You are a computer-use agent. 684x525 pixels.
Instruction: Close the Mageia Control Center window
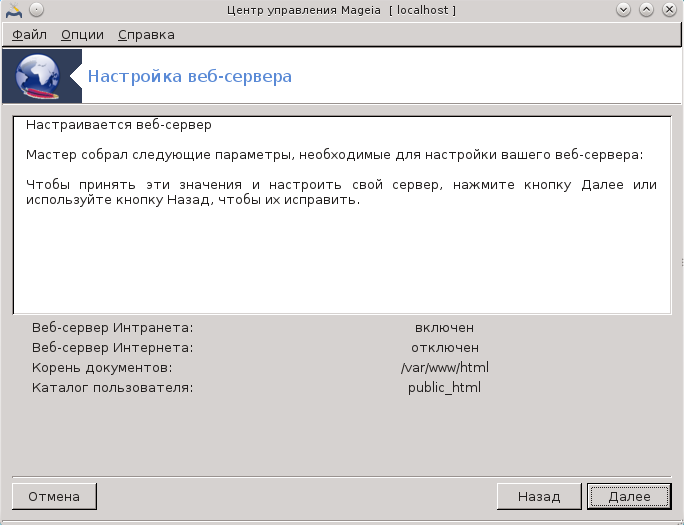pos(669,10)
